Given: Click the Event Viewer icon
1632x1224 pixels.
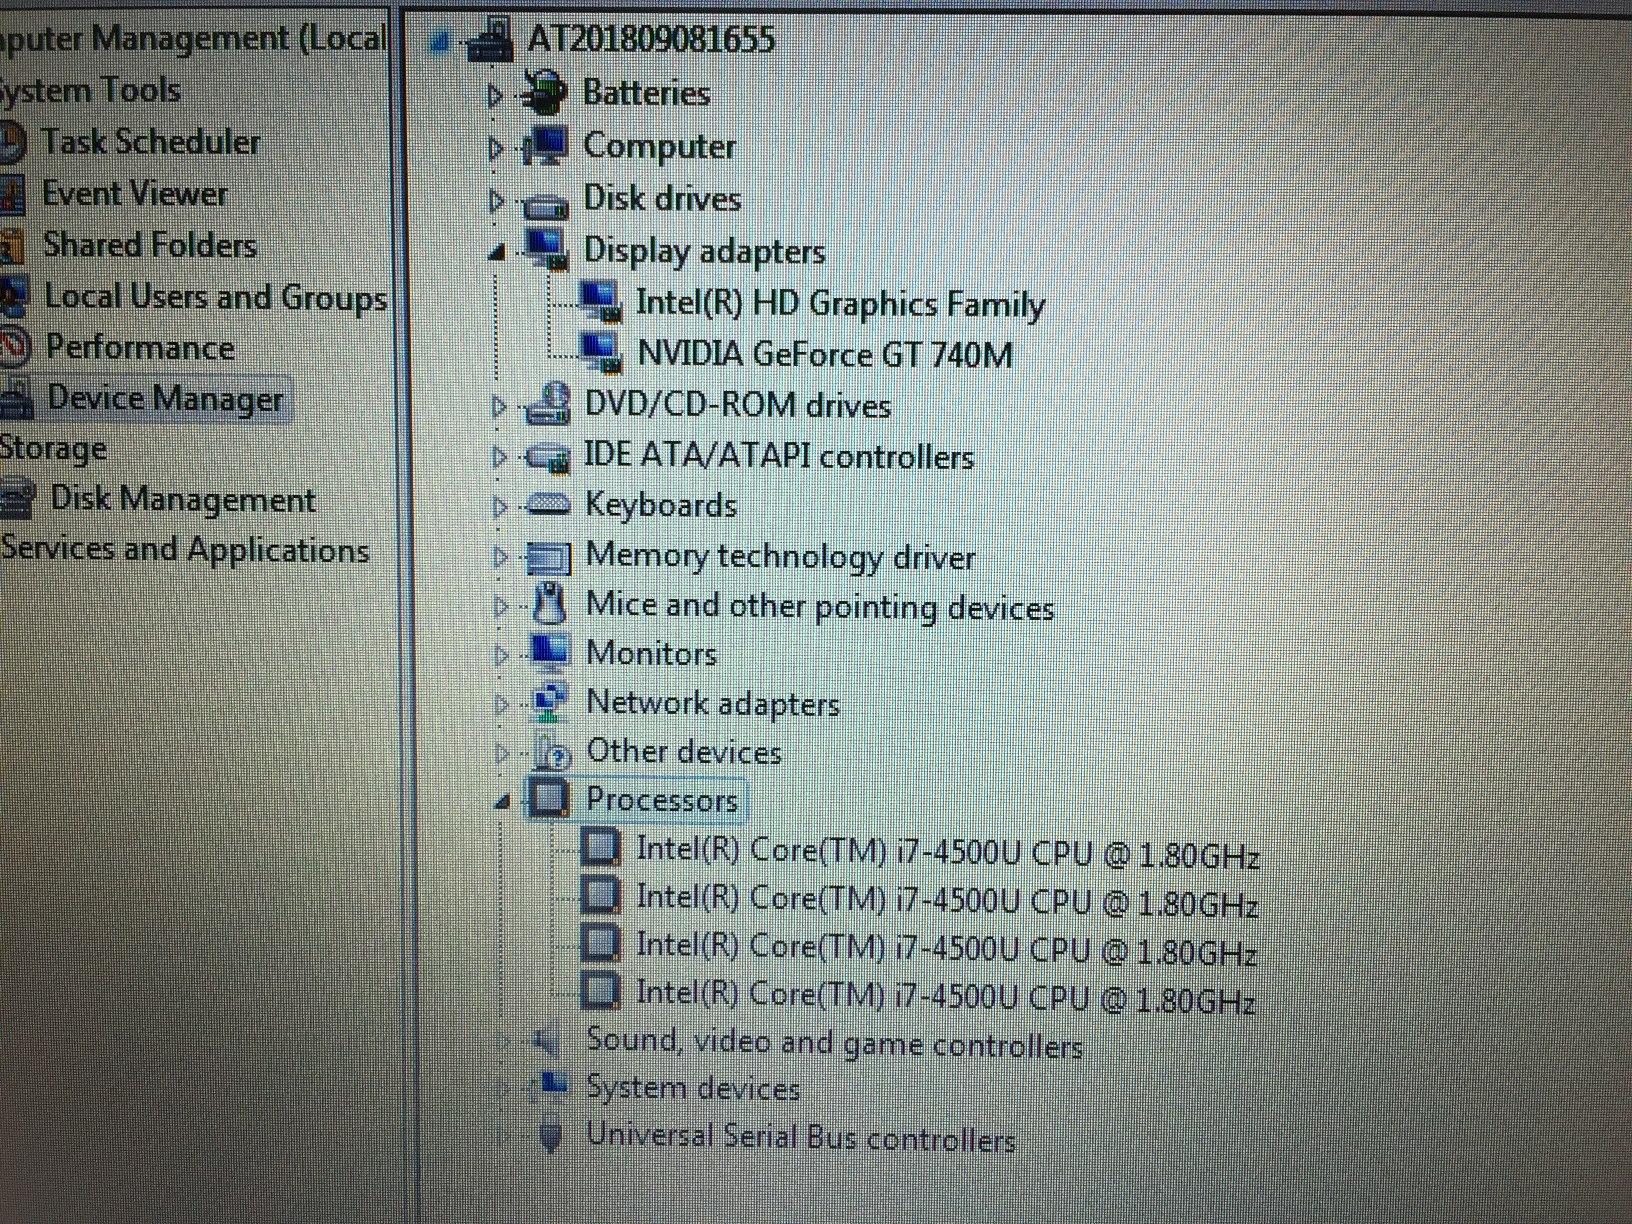Looking at the screenshot, I should [x=14, y=192].
